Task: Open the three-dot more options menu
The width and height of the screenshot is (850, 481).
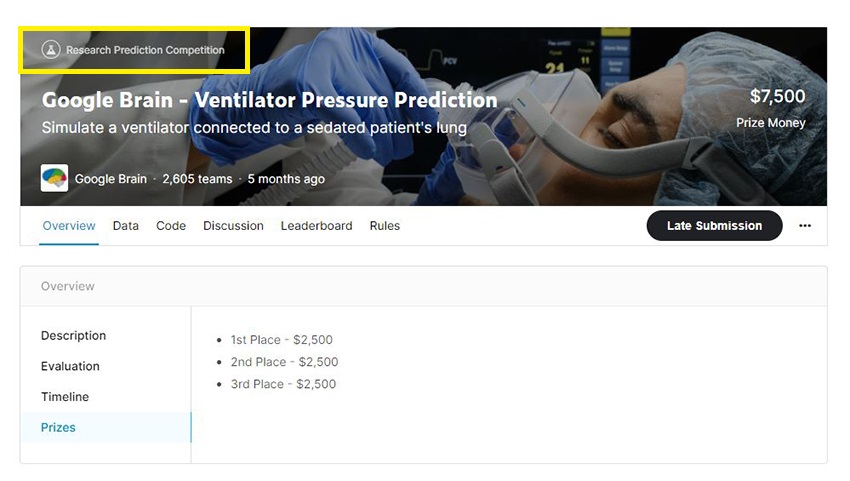Action: coord(805,226)
